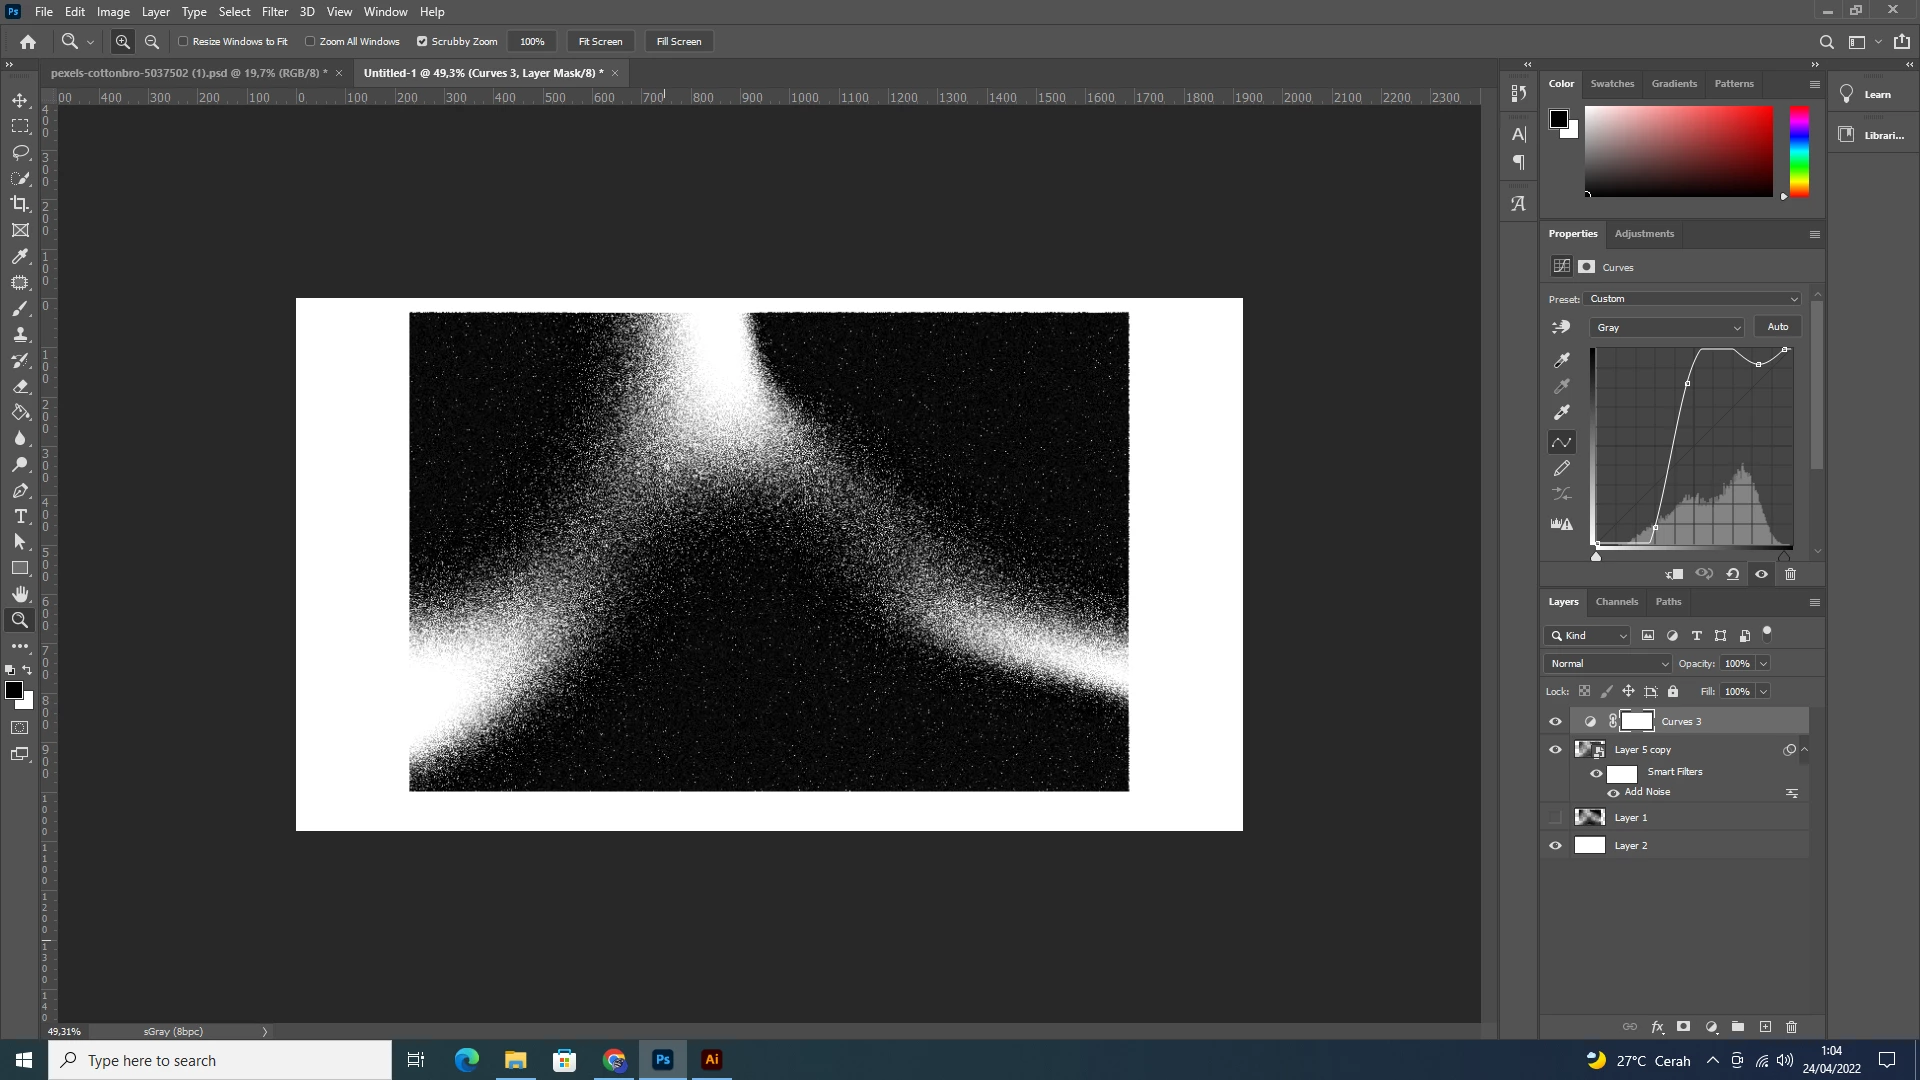
Task: Click the Auto curves button
Action: (1777, 327)
